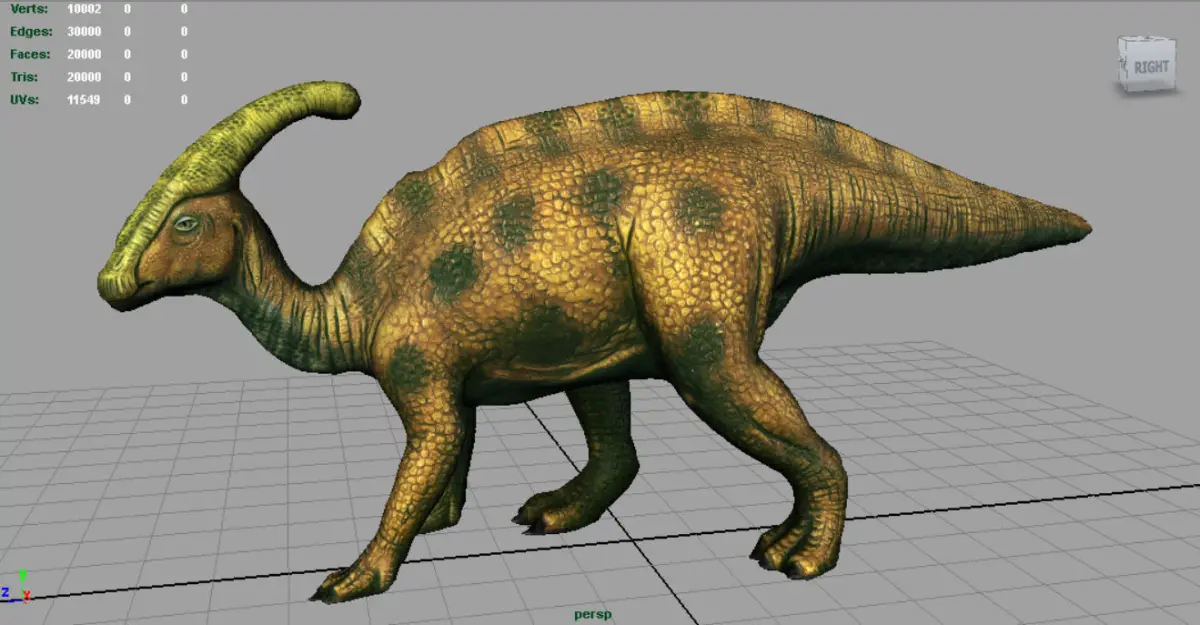This screenshot has width=1200, height=625.
Task: Click the 'Edges:' heads-up display label
Action: (x=31, y=31)
